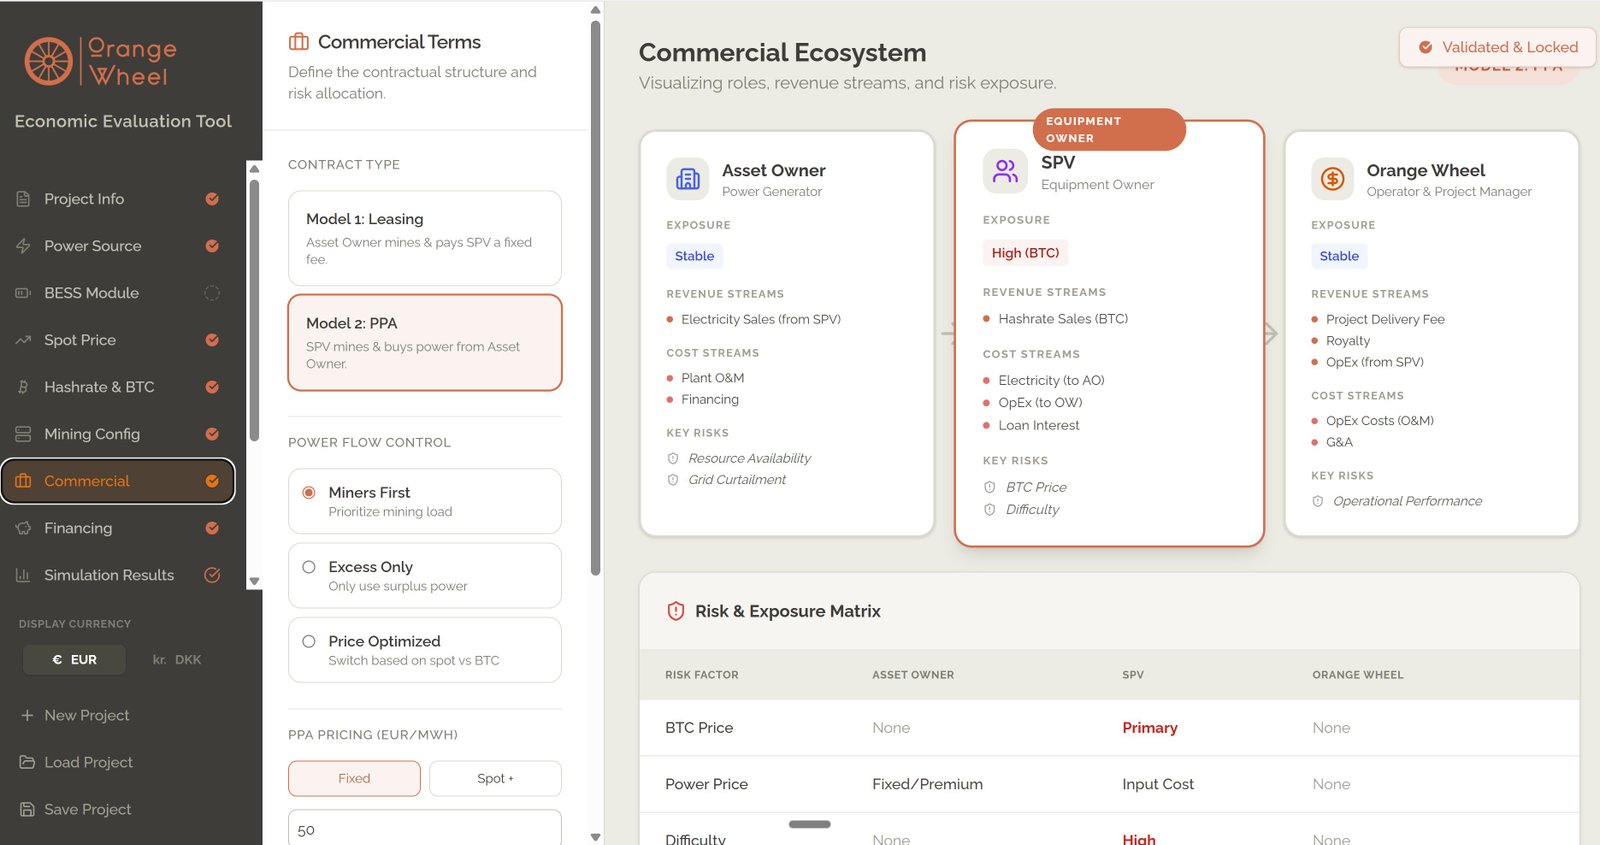The width and height of the screenshot is (1600, 845).
Task: Click the SPV people icon
Action: pyautogui.click(x=1005, y=171)
